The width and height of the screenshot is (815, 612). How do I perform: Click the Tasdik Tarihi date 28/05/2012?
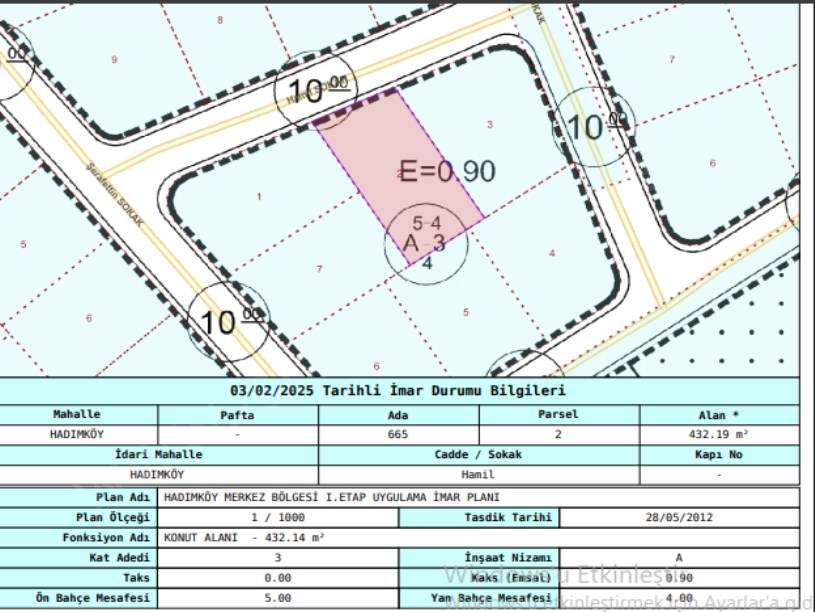[x=678, y=517]
